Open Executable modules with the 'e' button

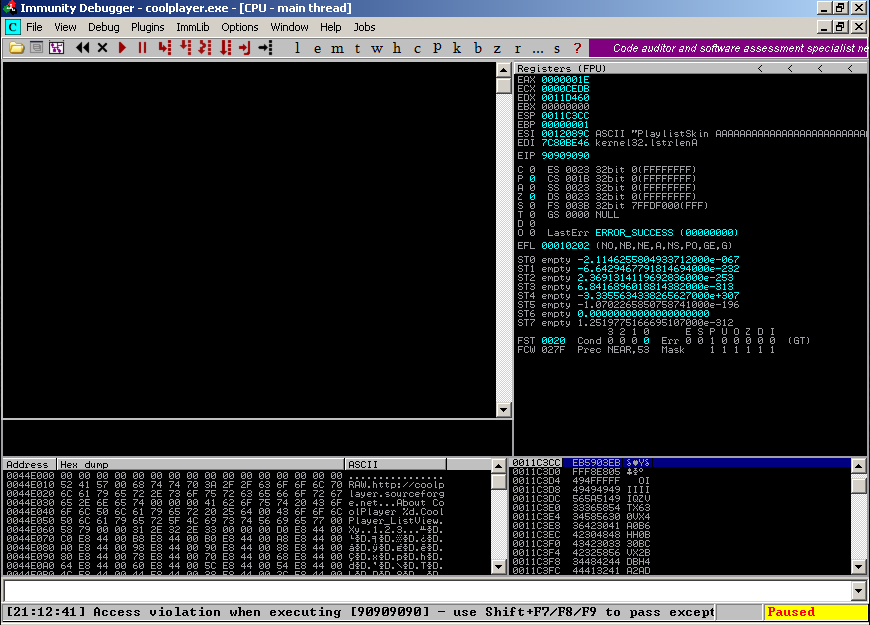click(x=317, y=48)
